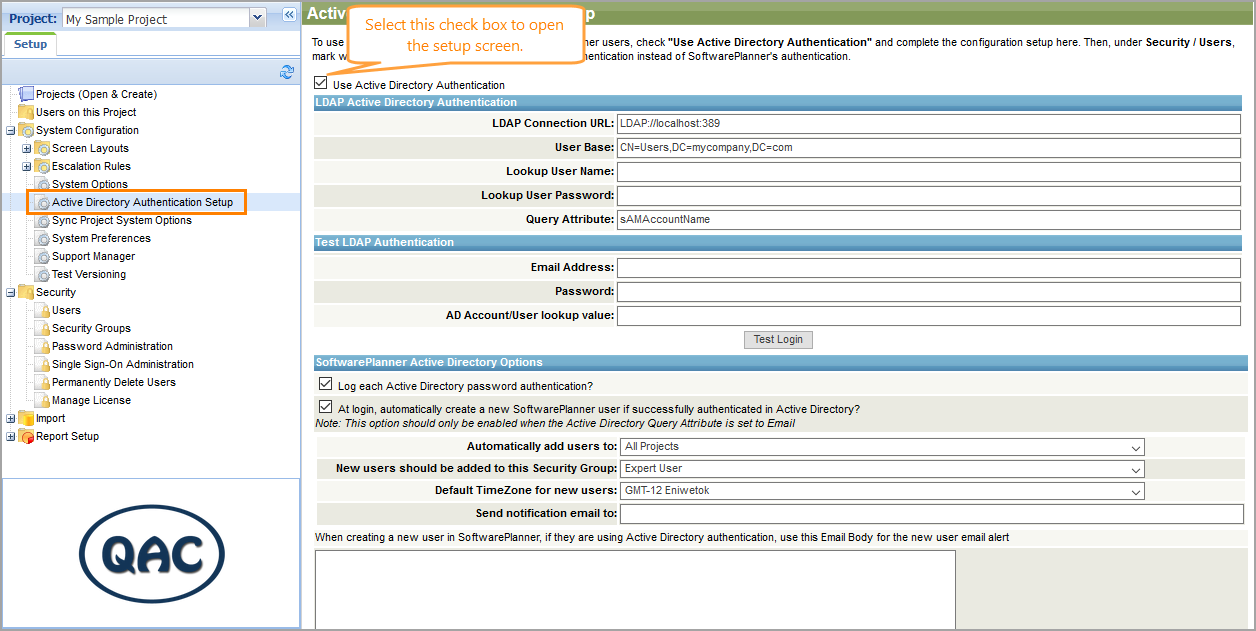
Task: Click the Security folder lock icon
Action: pyautogui.click(x=26, y=292)
